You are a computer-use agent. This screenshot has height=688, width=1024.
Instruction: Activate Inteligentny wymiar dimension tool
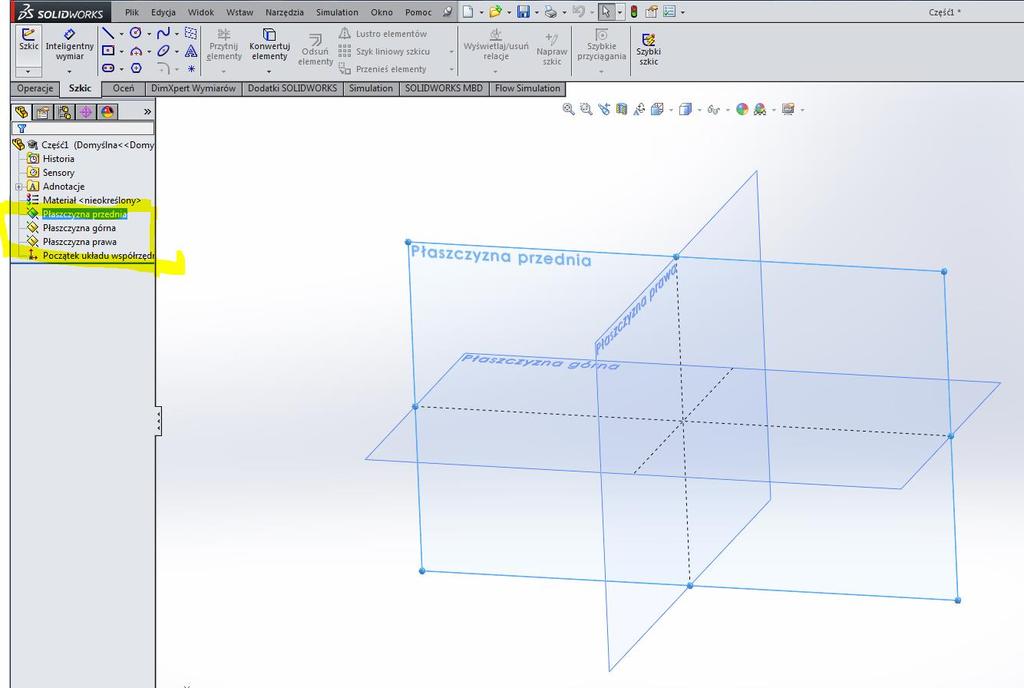point(69,44)
